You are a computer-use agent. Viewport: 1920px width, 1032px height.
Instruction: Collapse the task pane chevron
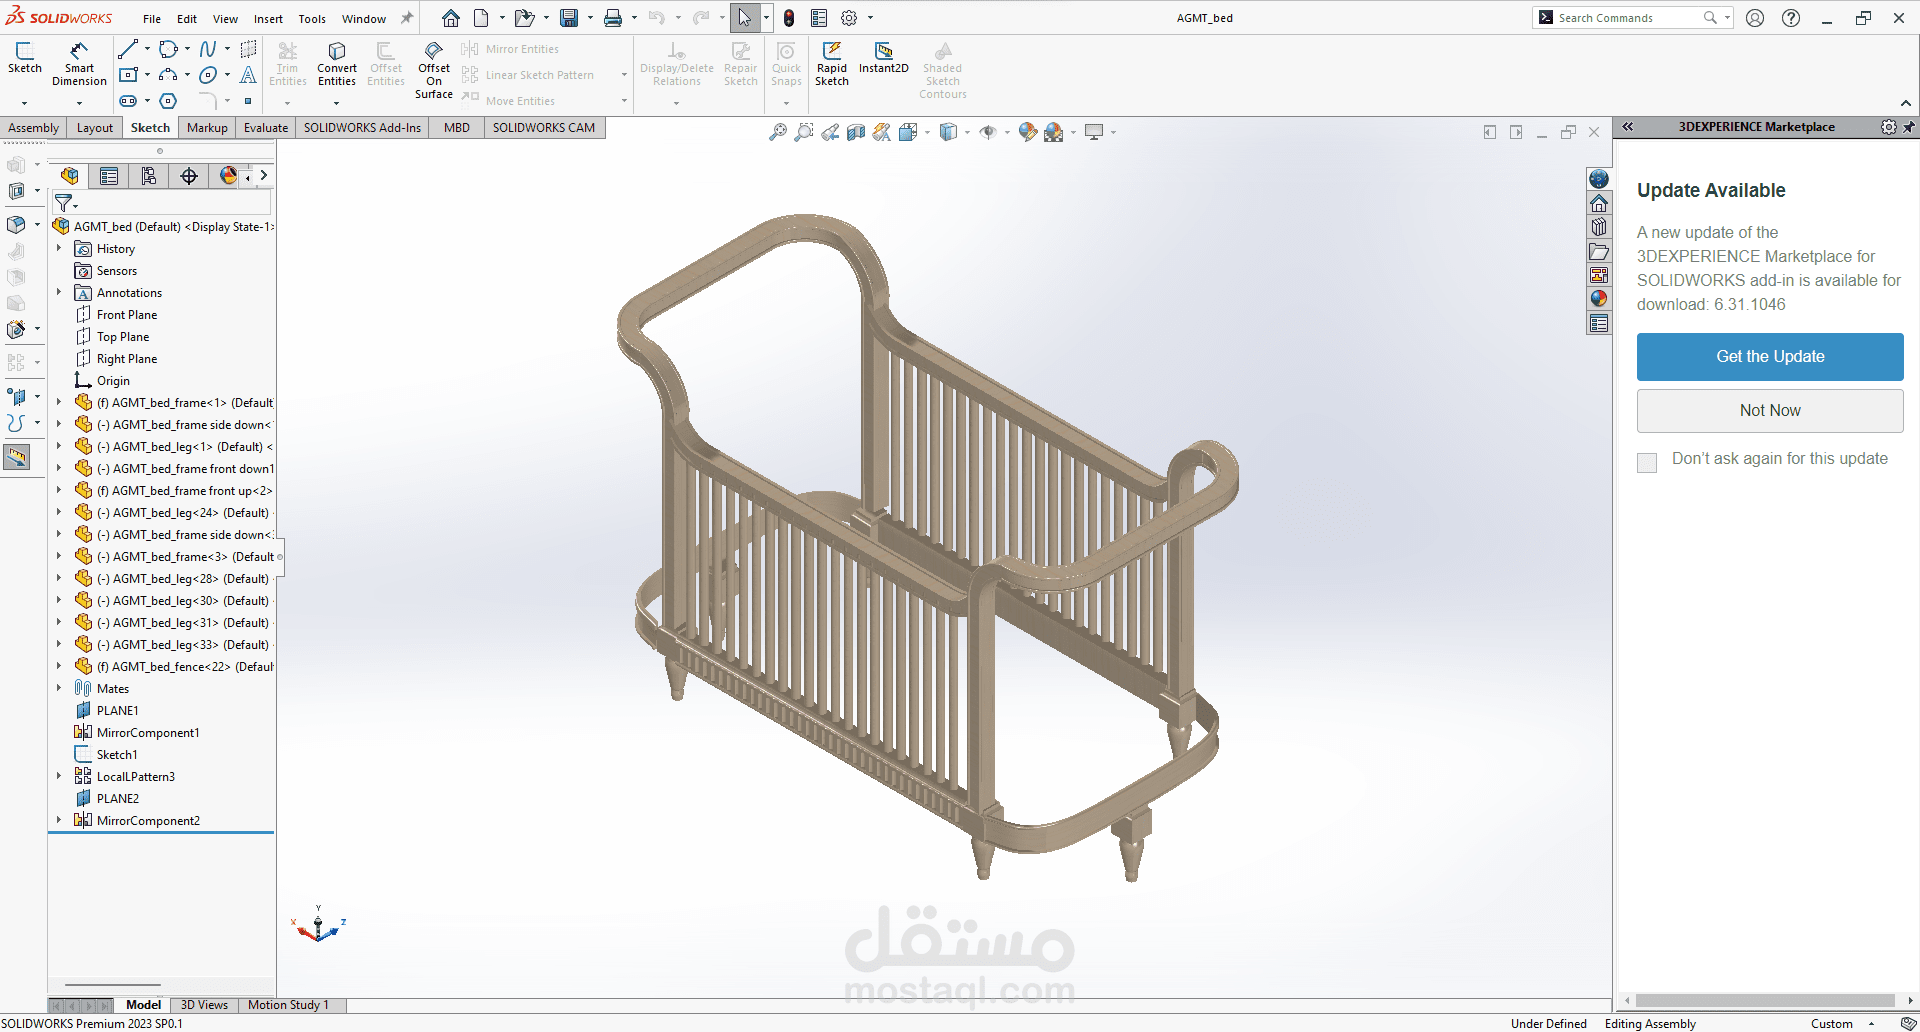click(1628, 127)
